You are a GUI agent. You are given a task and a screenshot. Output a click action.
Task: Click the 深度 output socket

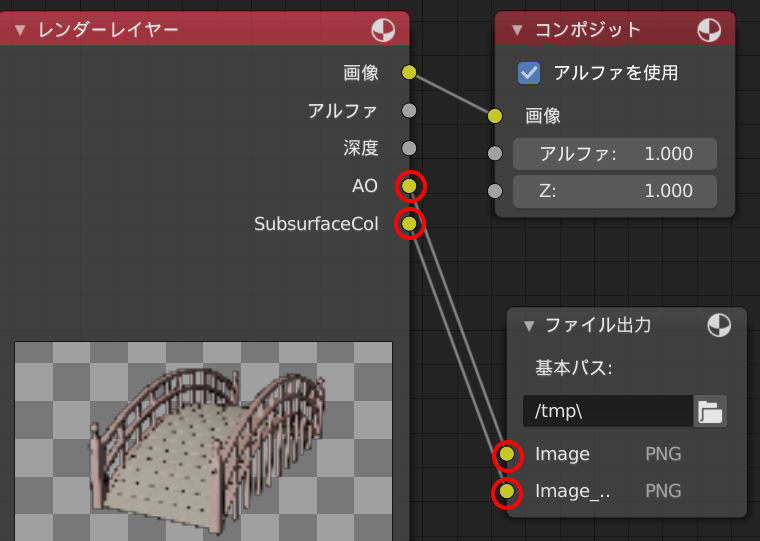[409, 148]
